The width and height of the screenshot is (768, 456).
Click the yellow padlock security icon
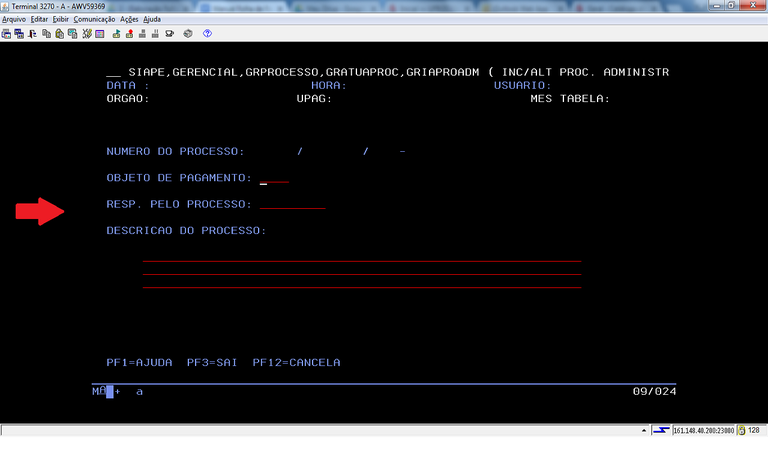742,430
